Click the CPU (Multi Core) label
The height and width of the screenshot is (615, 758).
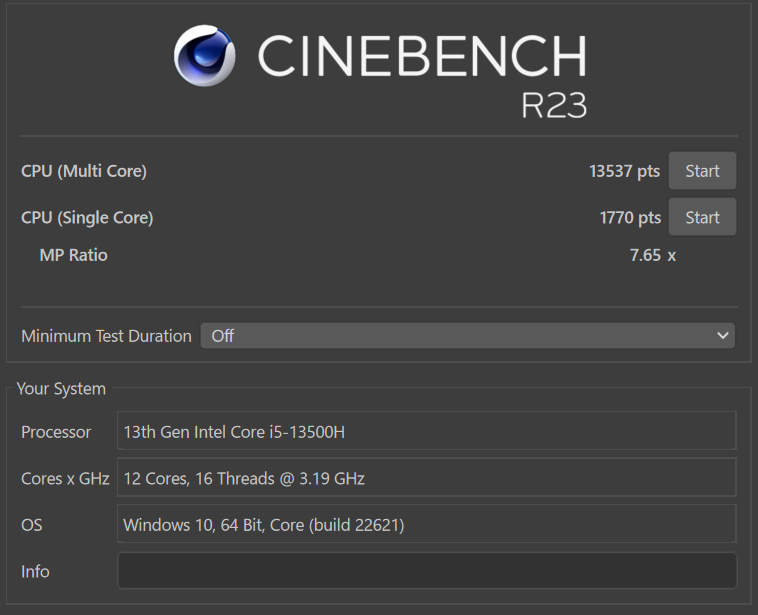84,171
